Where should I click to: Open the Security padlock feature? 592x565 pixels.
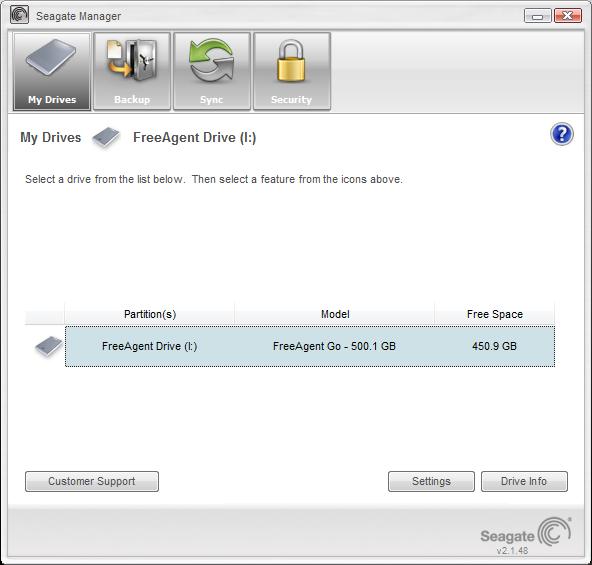(292, 71)
